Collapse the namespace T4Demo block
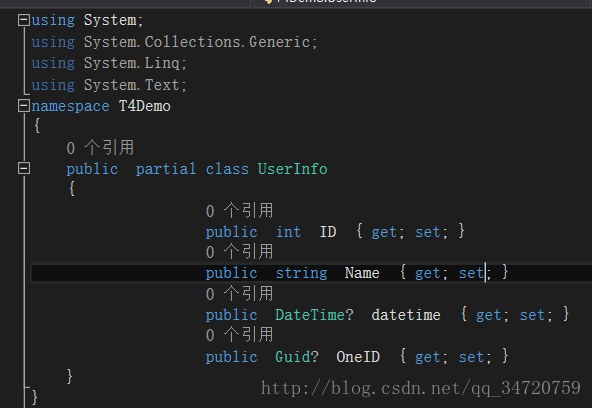 pos(24,106)
